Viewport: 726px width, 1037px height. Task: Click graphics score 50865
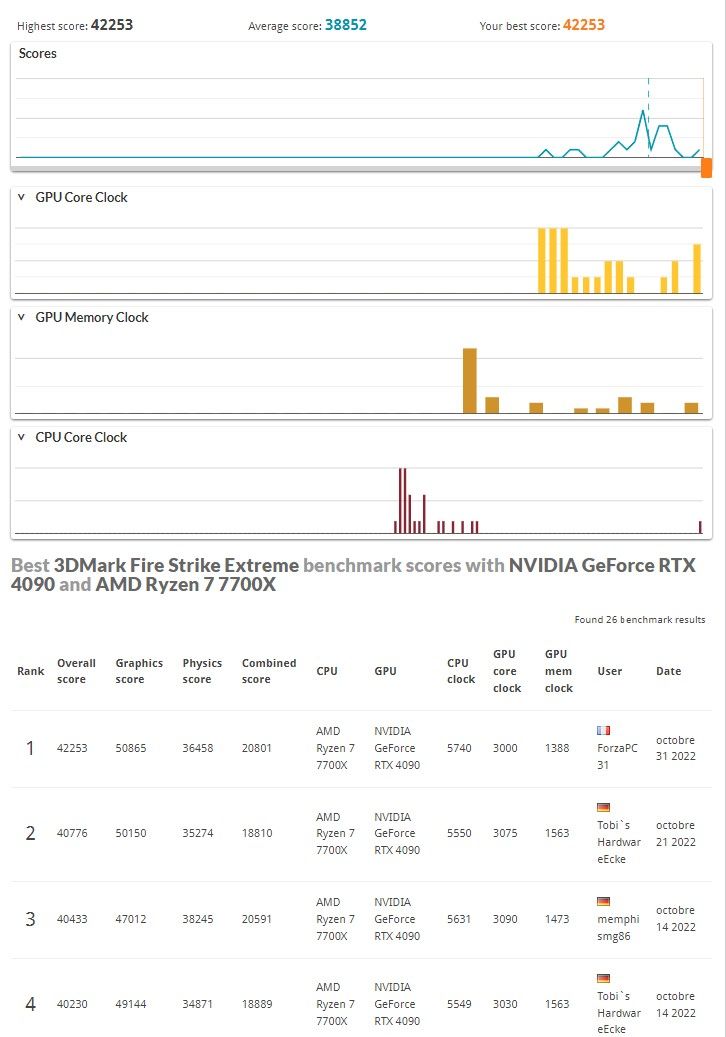coord(131,748)
